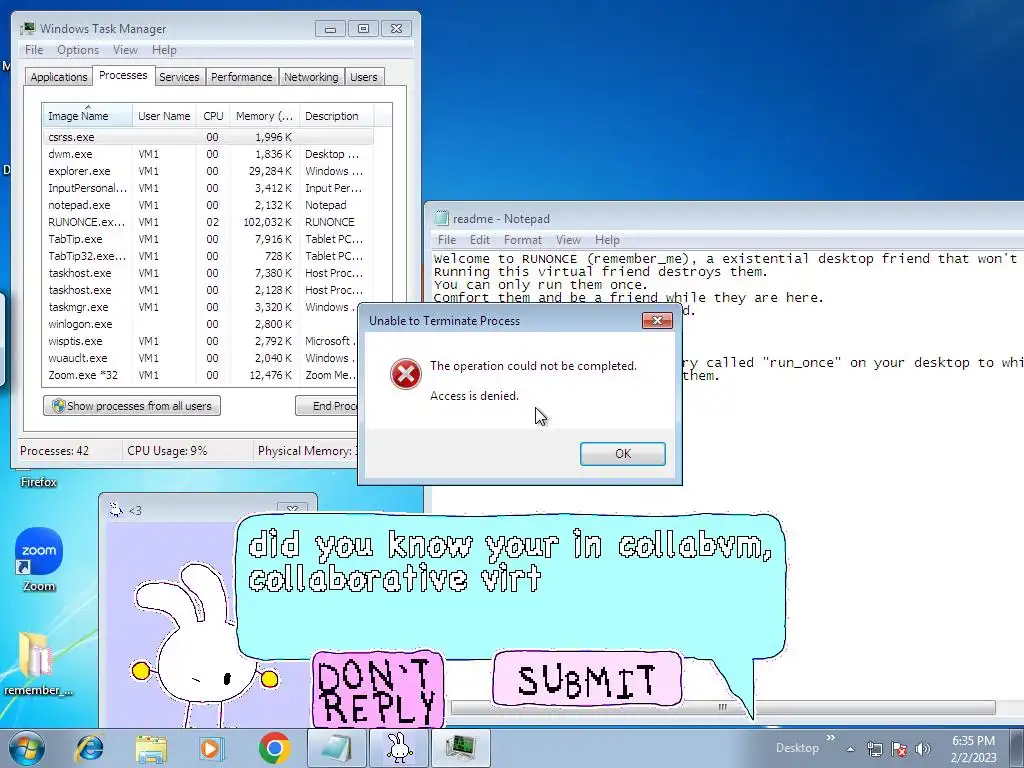Click the SUBMIT button
This screenshot has height=768, width=1024.
[x=587, y=679]
